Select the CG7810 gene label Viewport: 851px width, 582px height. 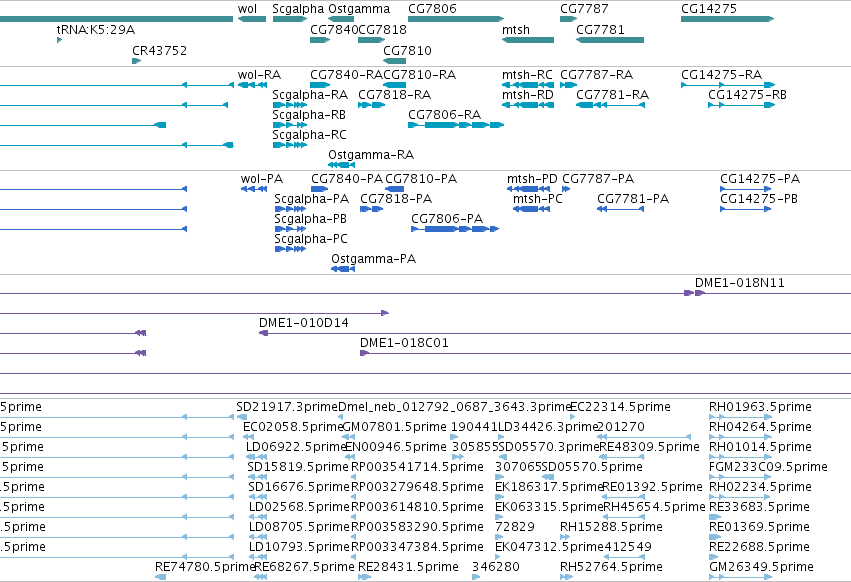pos(407,50)
